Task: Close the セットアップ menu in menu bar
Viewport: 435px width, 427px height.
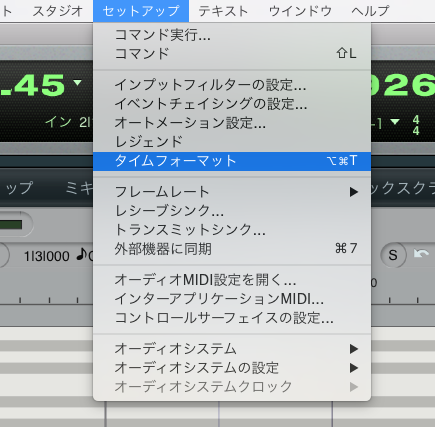Action: tap(141, 11)
